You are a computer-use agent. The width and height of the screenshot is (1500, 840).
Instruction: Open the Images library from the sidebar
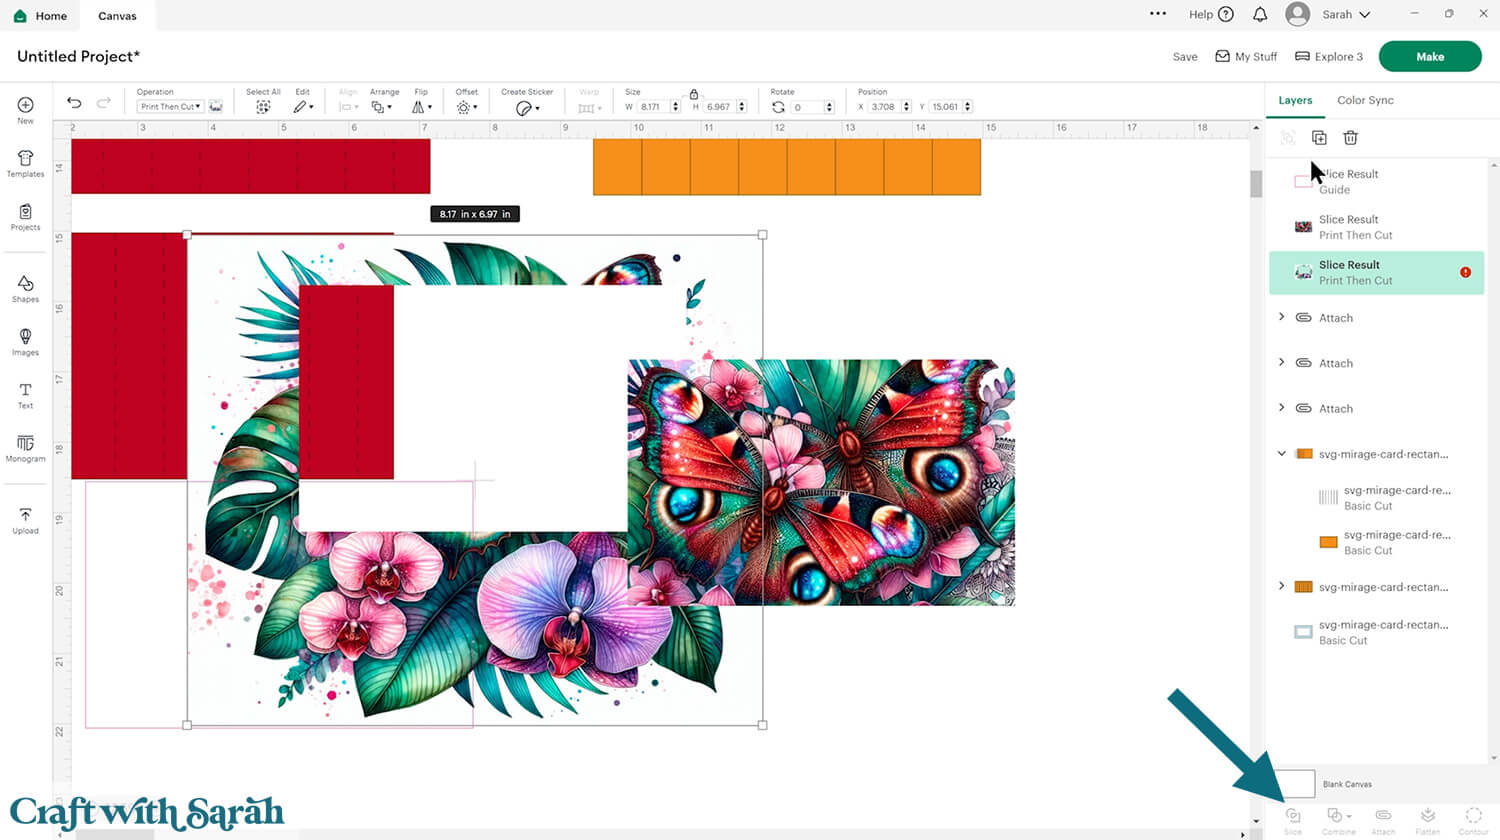point(25,341)
